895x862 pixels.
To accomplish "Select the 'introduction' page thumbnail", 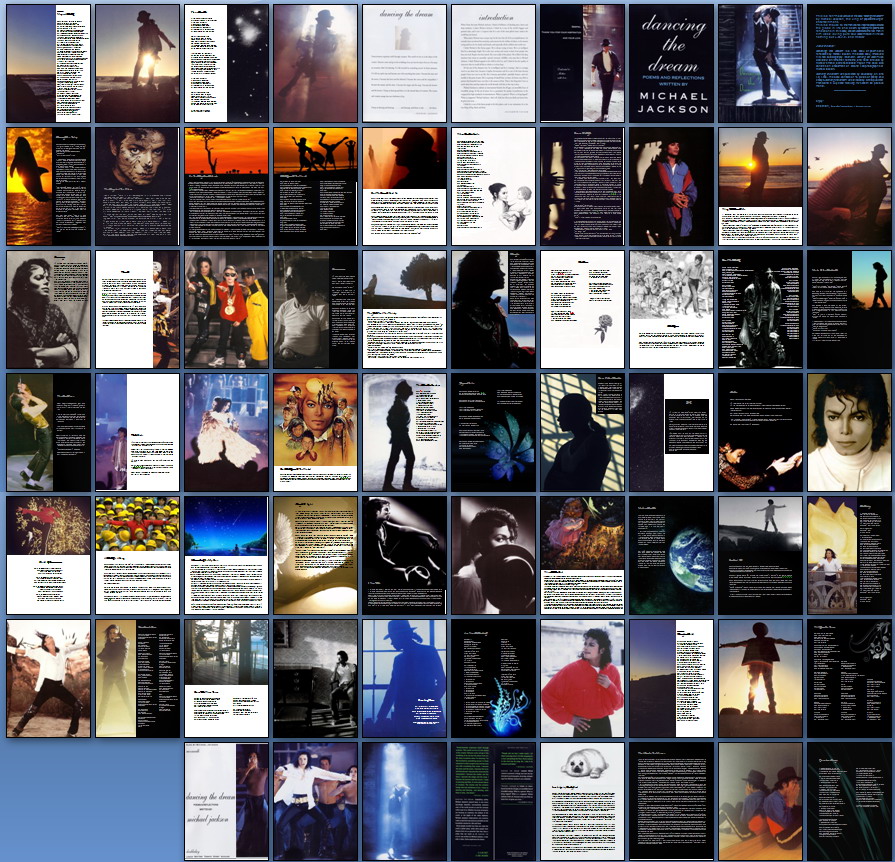I will [x=493, y=64].
